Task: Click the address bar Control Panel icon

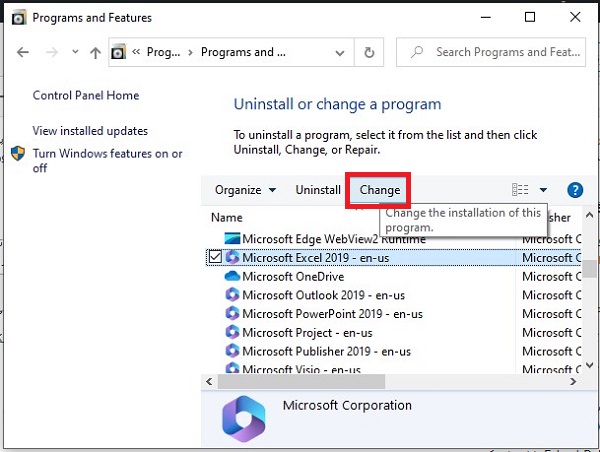Action: (x=118, y=52)
